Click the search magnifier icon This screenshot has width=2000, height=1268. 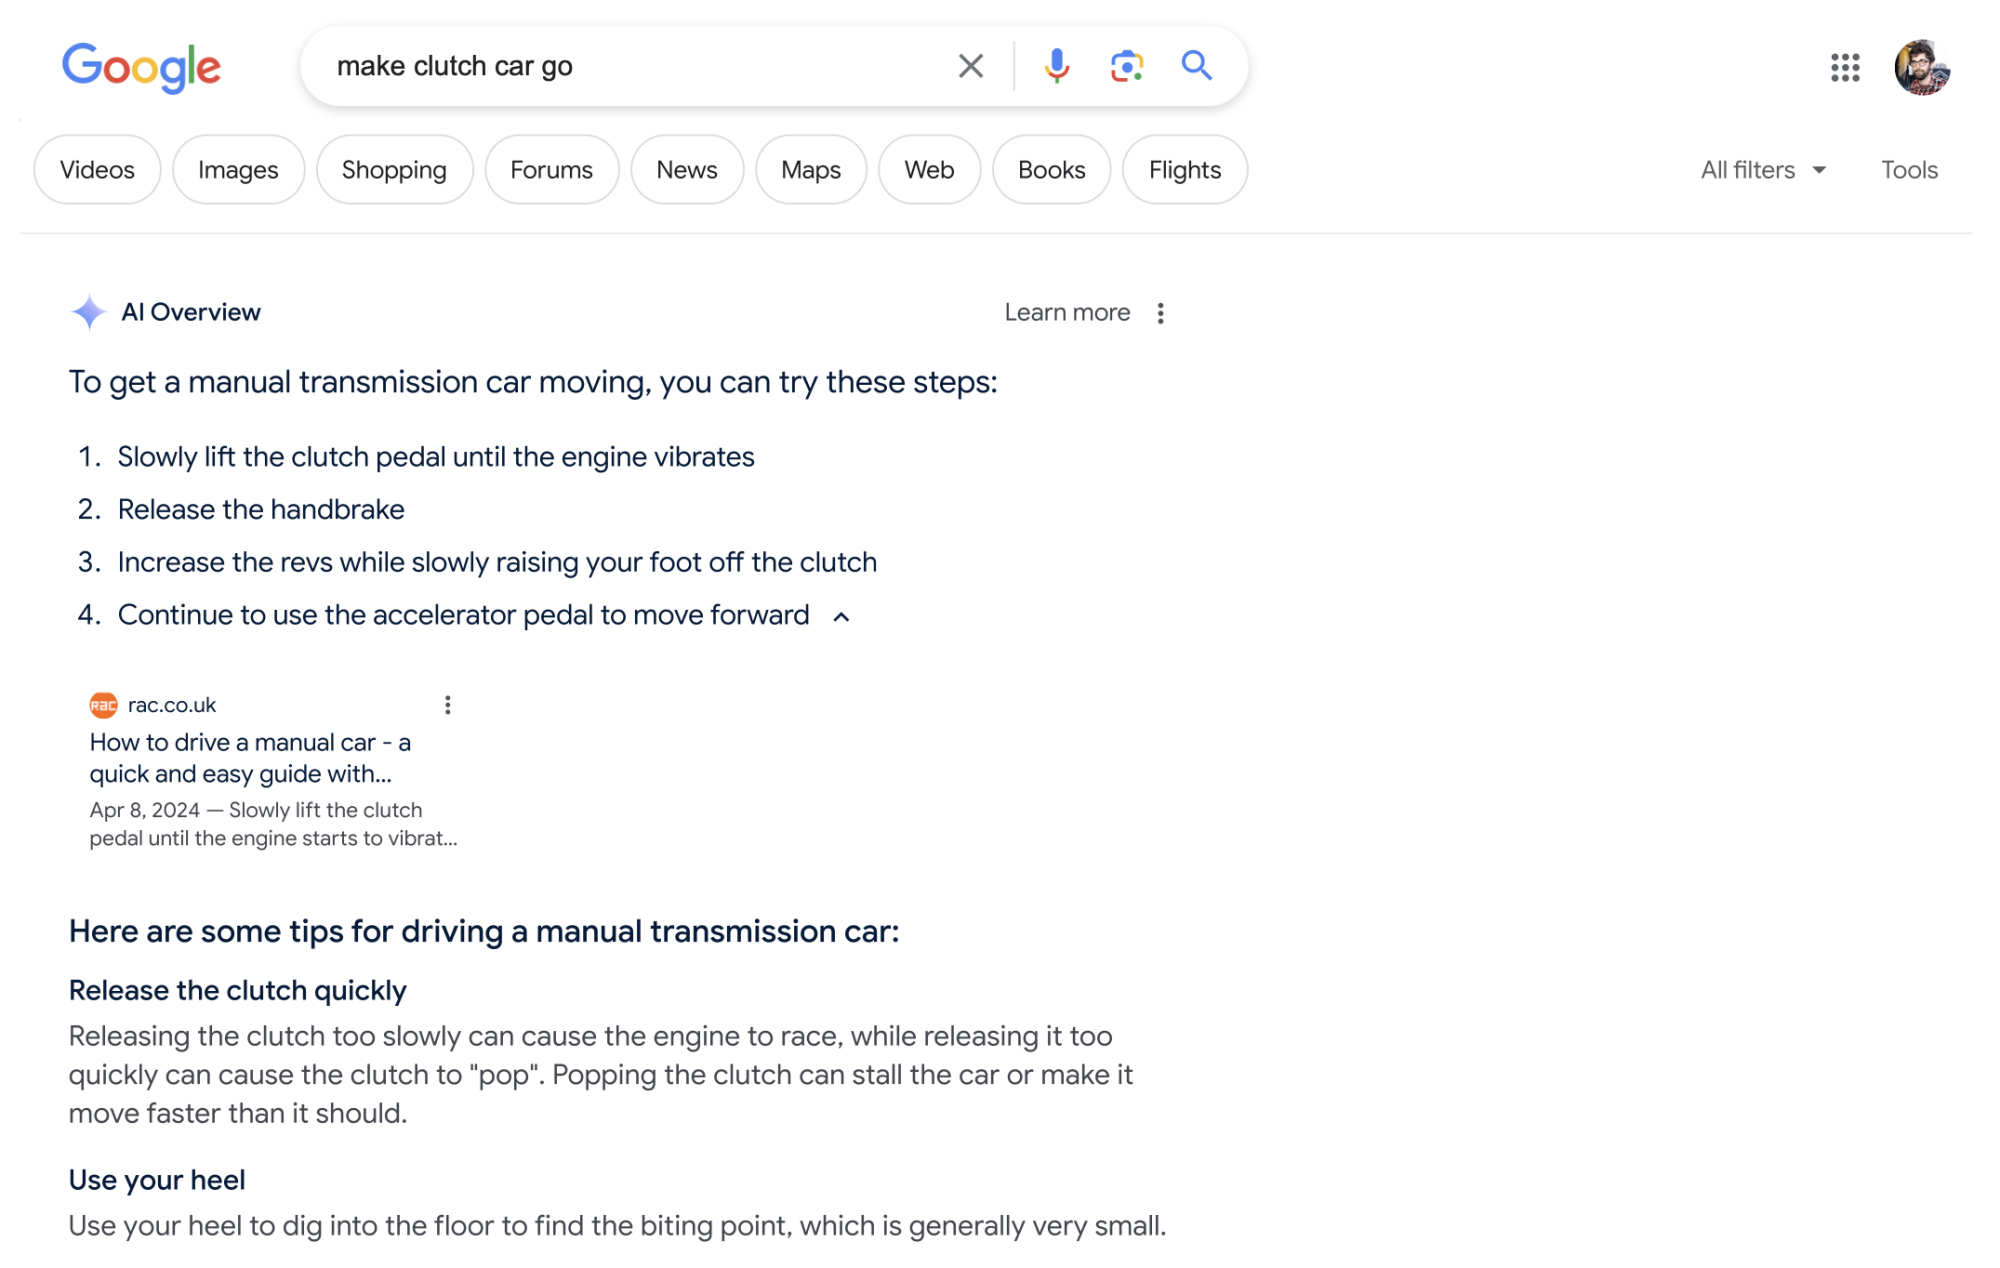tap(1196, 66)
